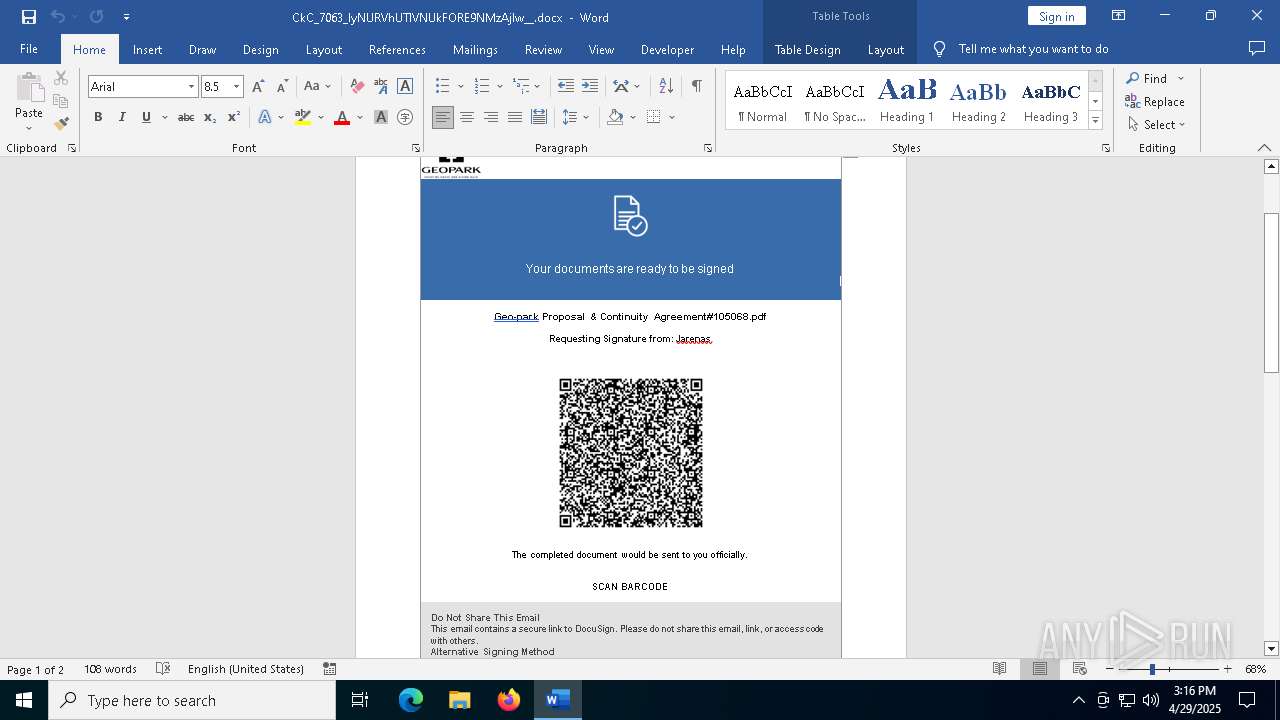Screen dimensions: 1280x720
Task: Click the spelling proofing status icon
Action: (x=163, y=669)
